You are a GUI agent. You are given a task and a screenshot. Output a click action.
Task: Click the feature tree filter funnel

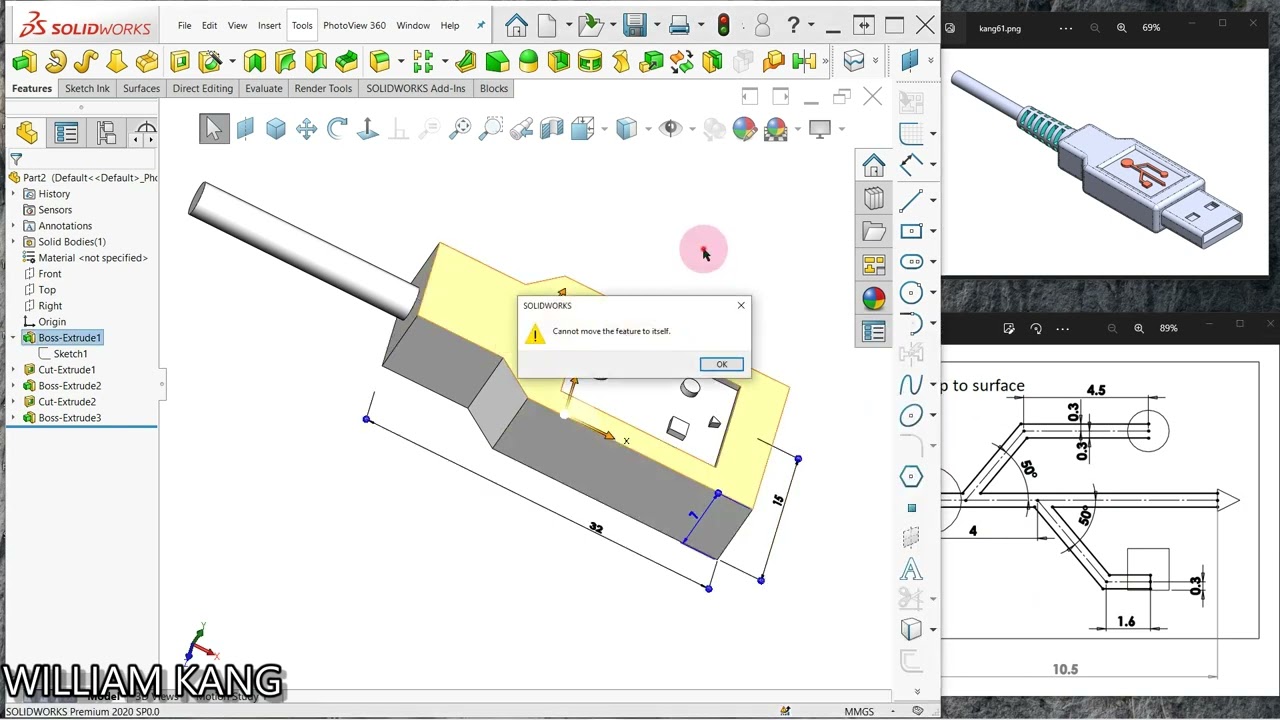pos(16,159)
